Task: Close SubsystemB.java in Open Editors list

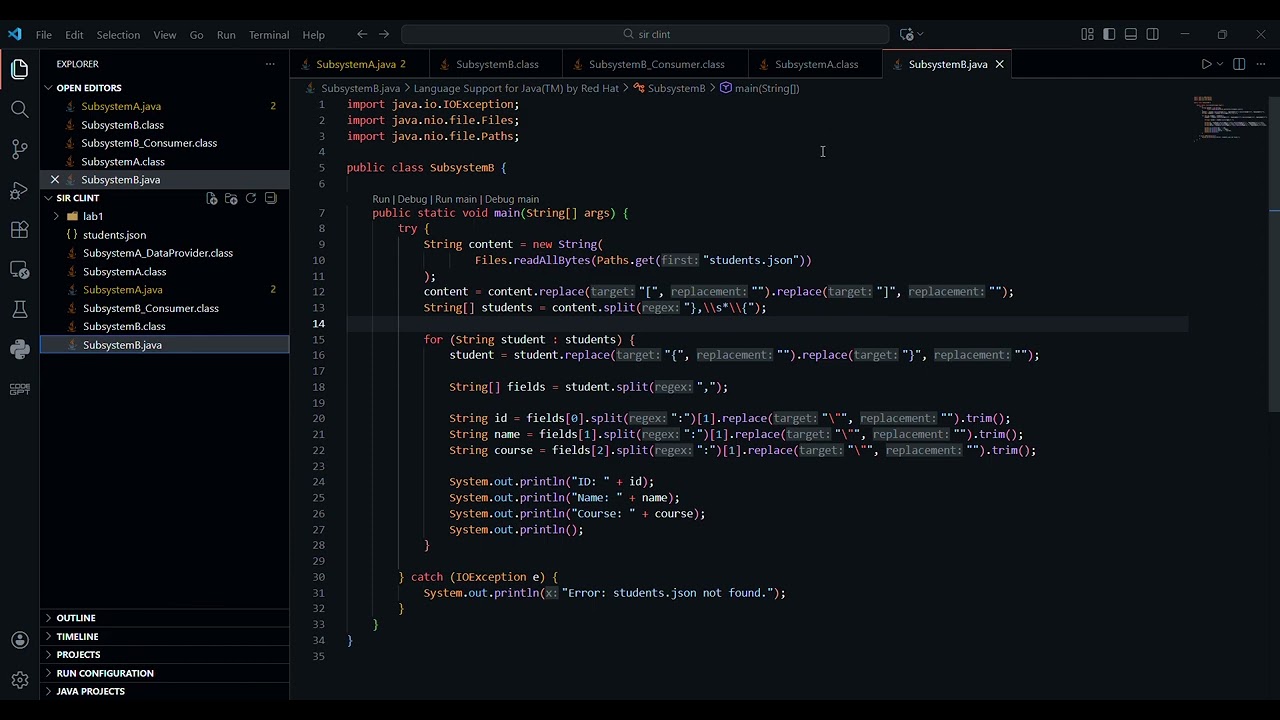Action: pos(55,180)
